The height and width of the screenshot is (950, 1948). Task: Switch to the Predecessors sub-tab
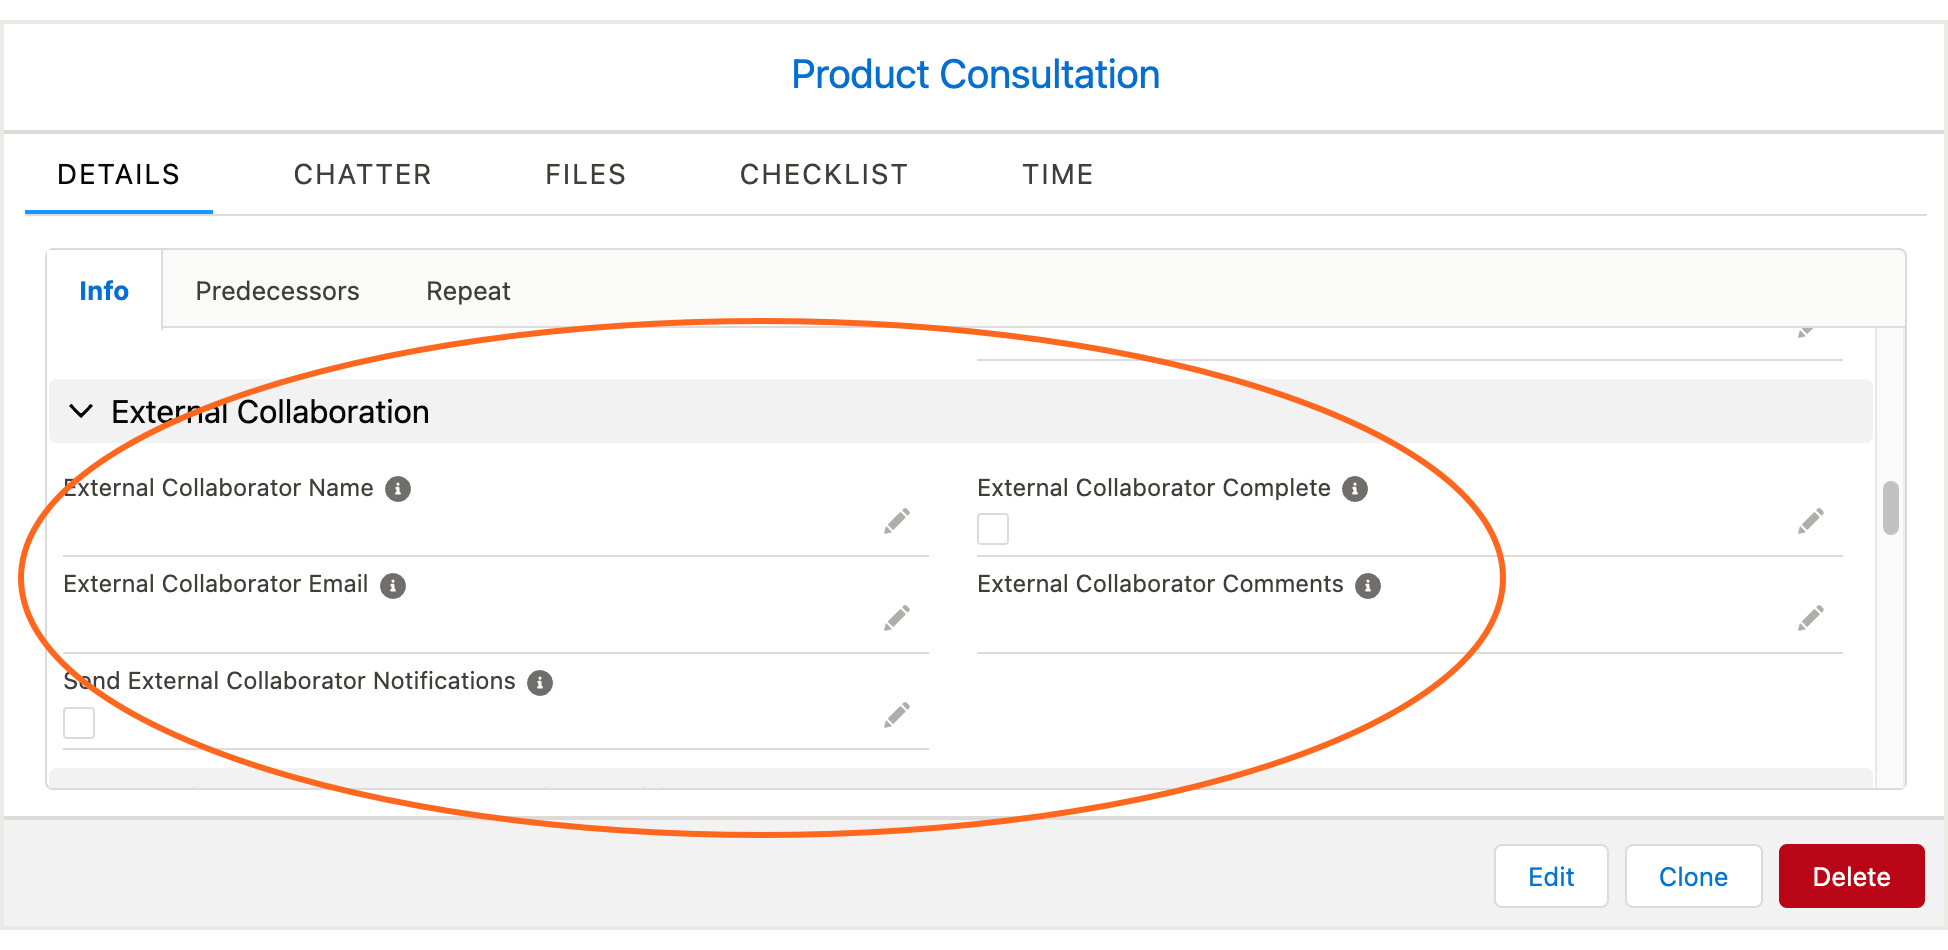click(277, 290)
